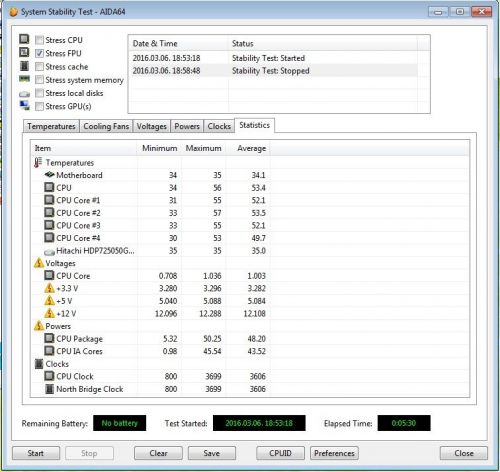Image resolution: width=500 pixels, height=472 pixels.
Task: Click the Elapsed Time 0:05:30 display
Action: 404,423
